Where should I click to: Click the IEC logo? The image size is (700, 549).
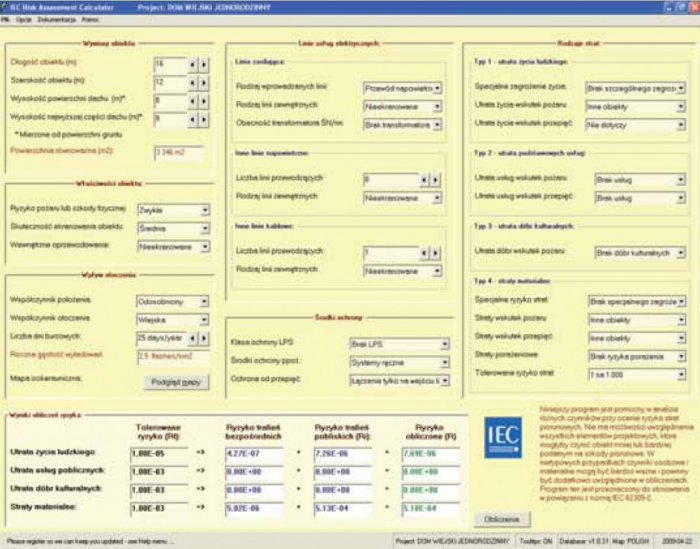coord(503,437)
